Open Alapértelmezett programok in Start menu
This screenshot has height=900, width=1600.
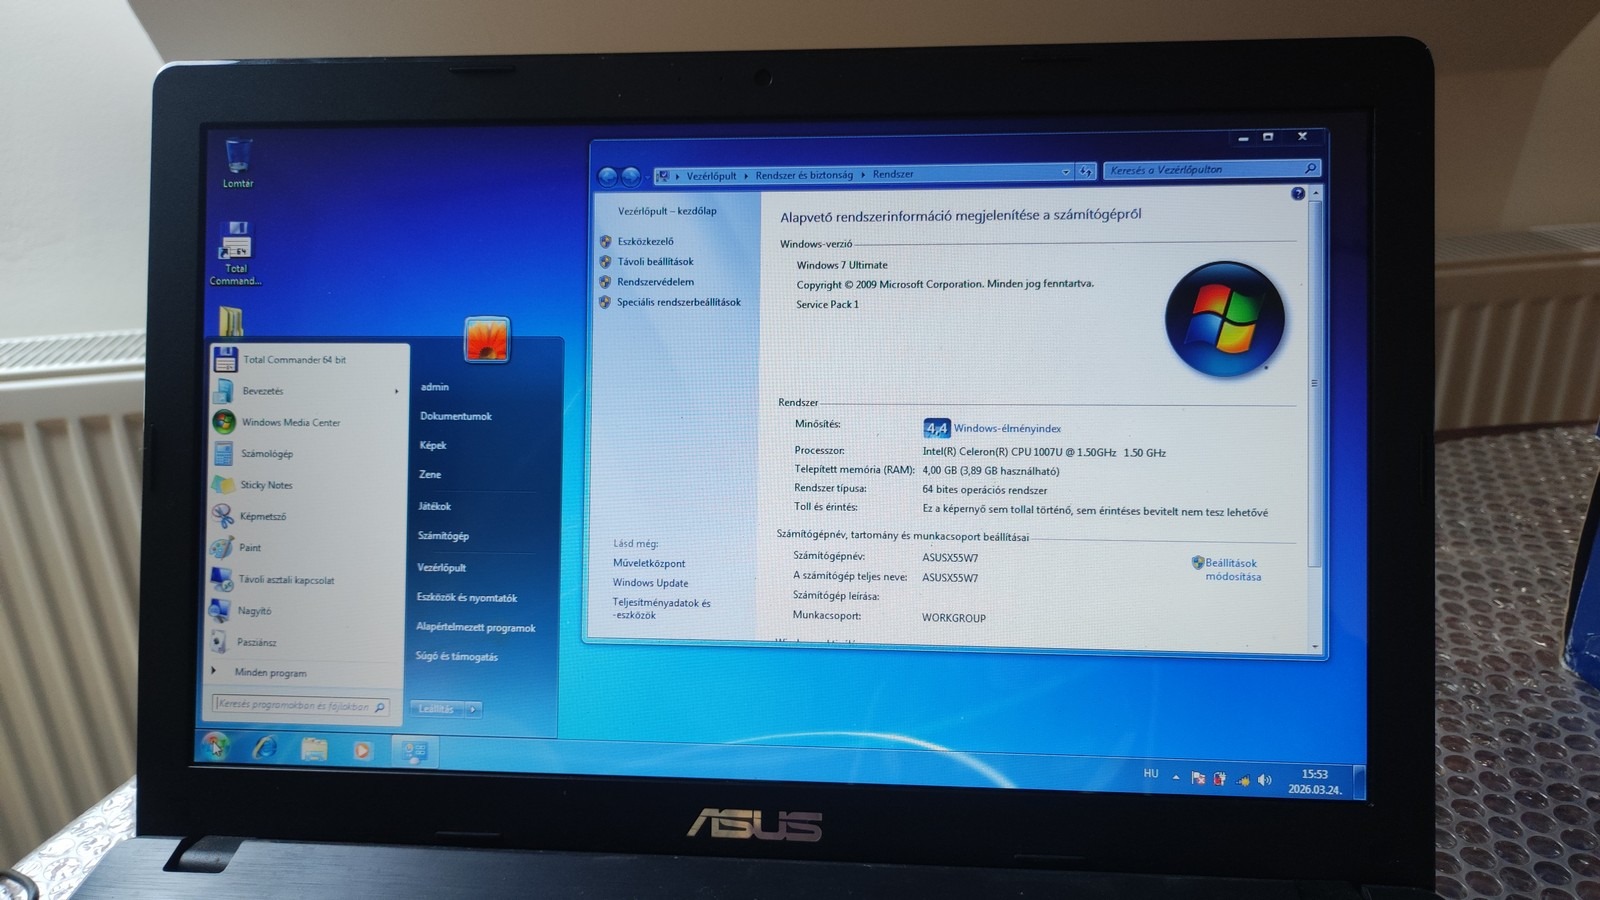[476, 628]
